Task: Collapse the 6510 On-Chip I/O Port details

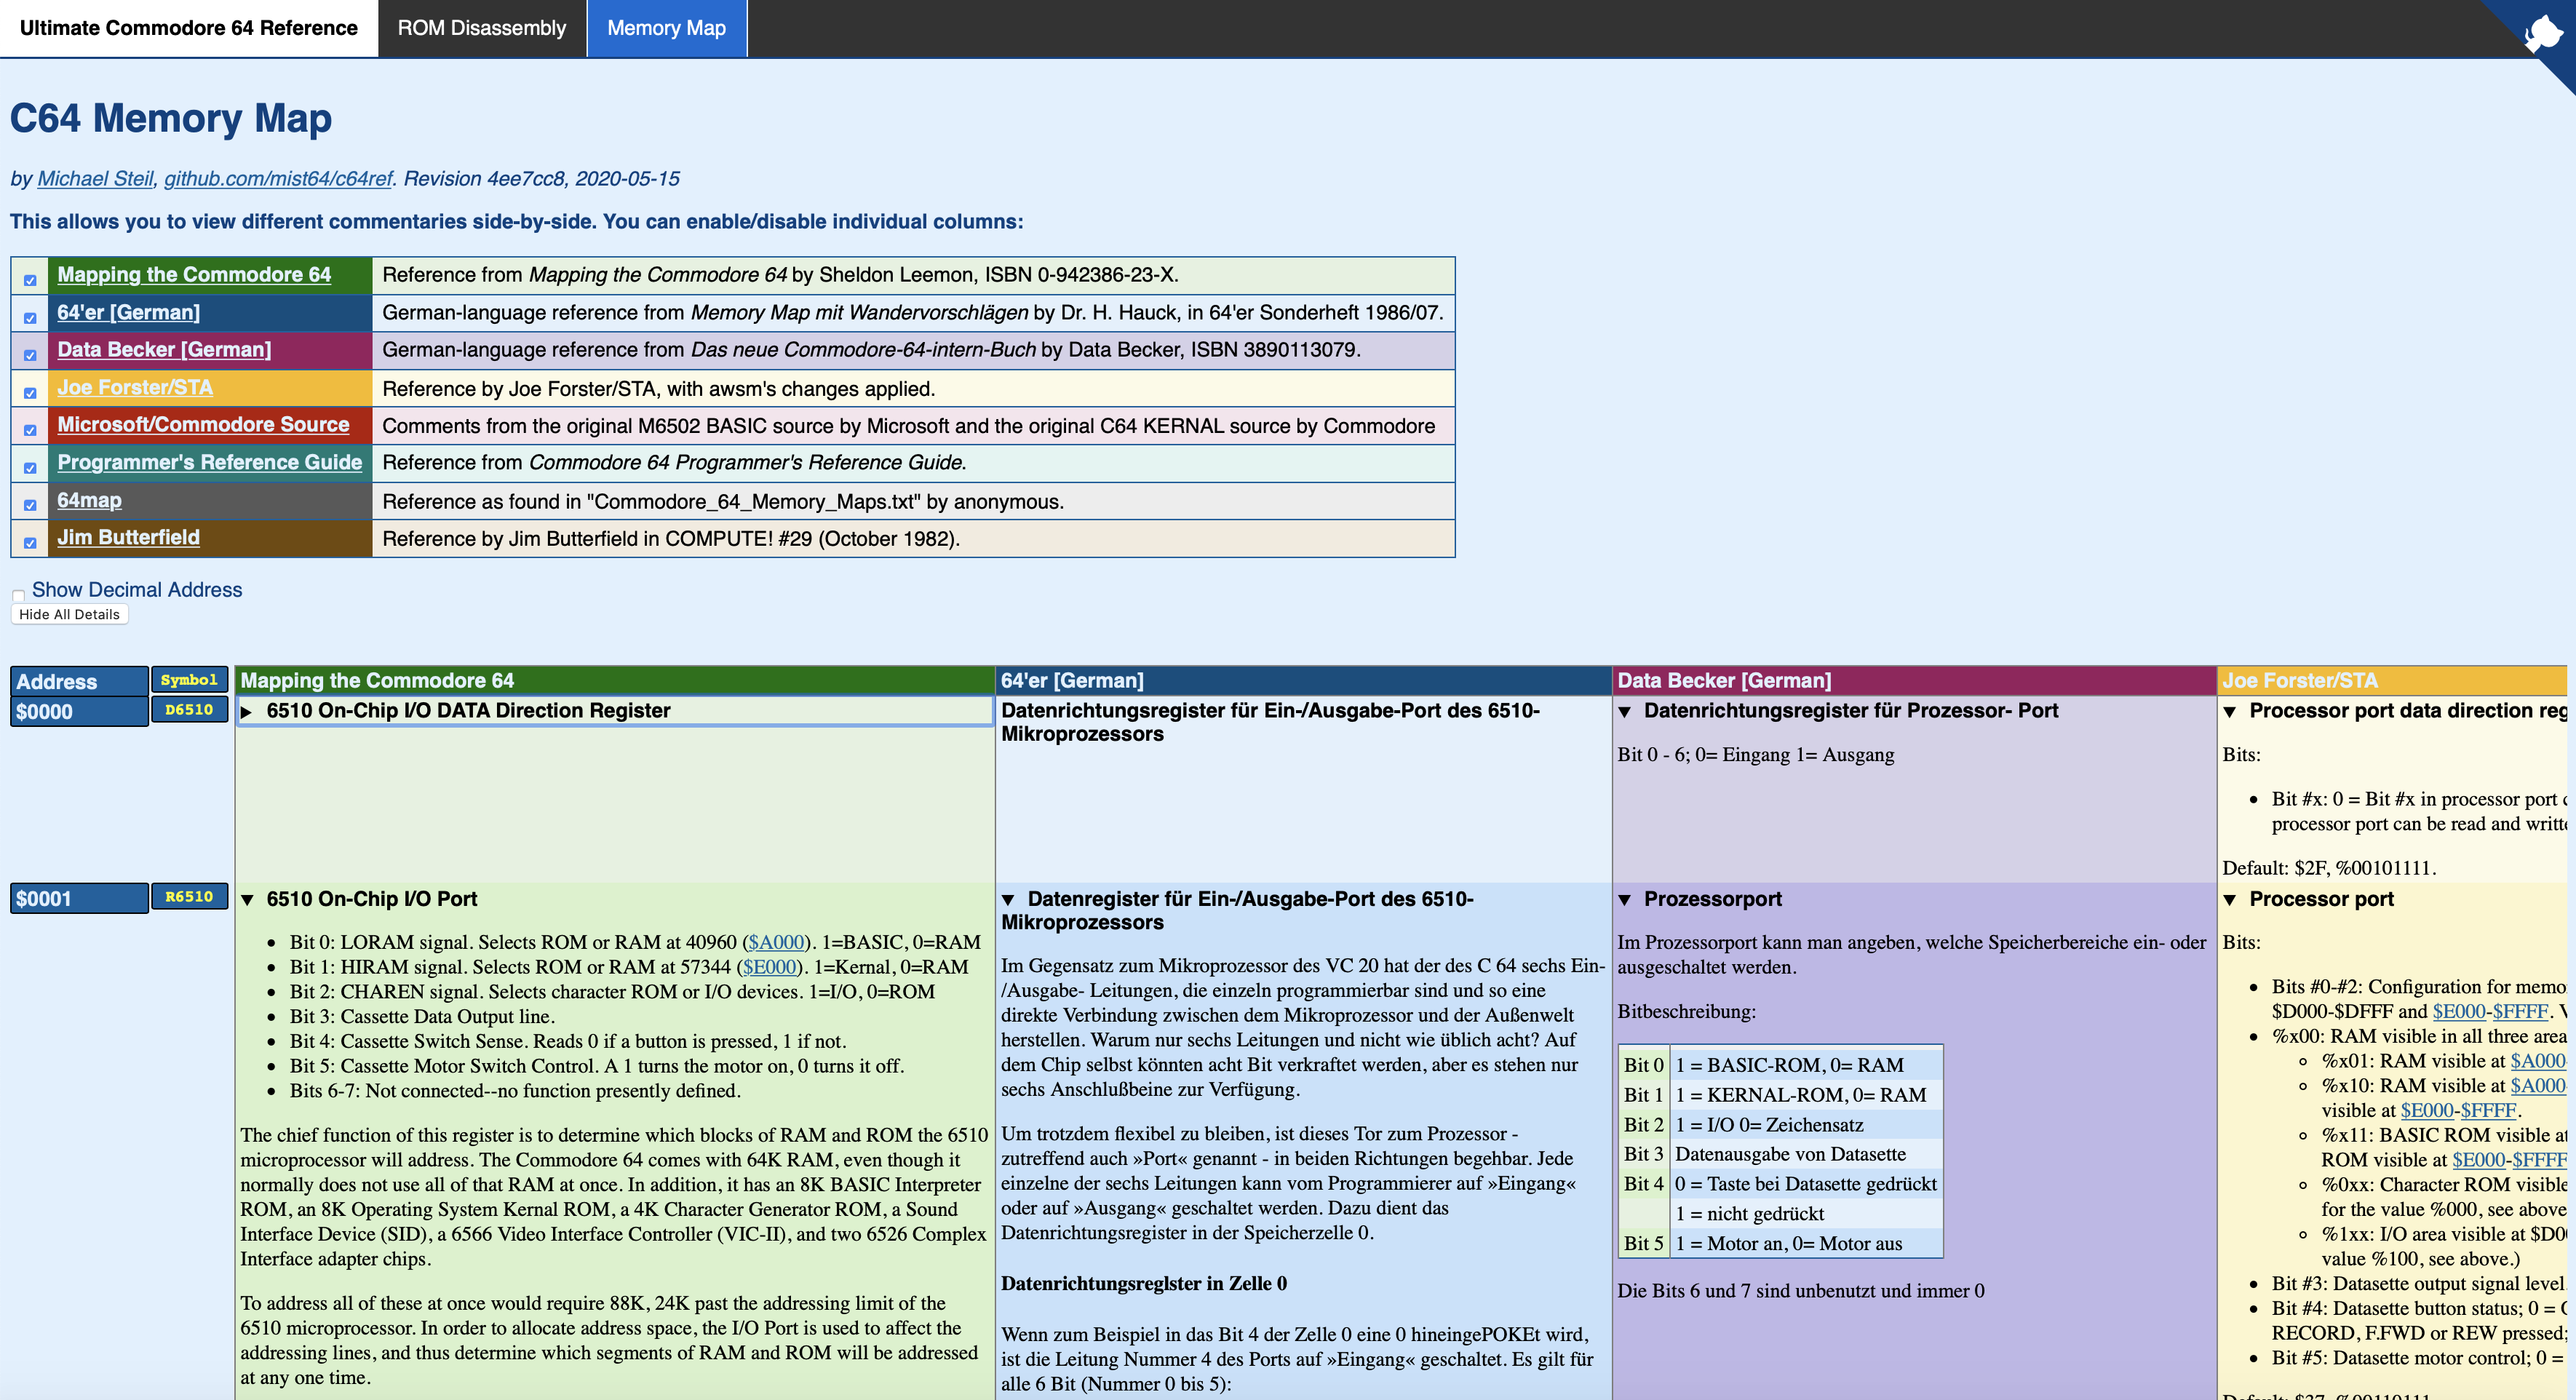Action: tap(247, 900)
